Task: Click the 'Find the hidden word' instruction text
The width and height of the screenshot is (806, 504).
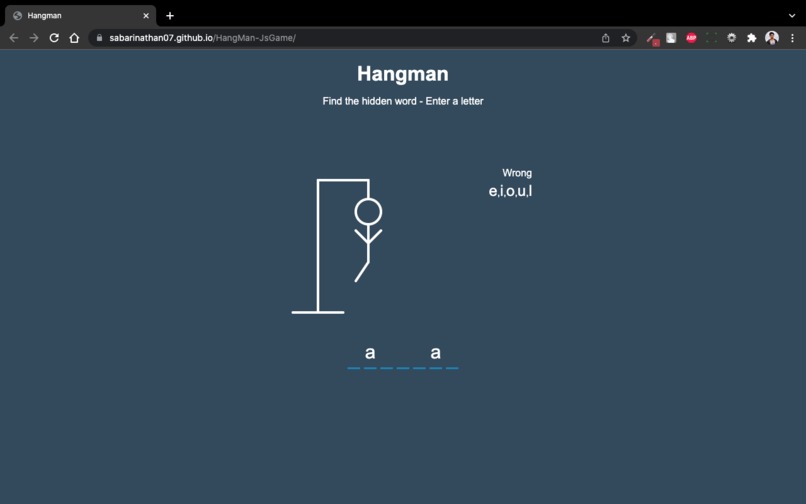Action: (402, 101)
